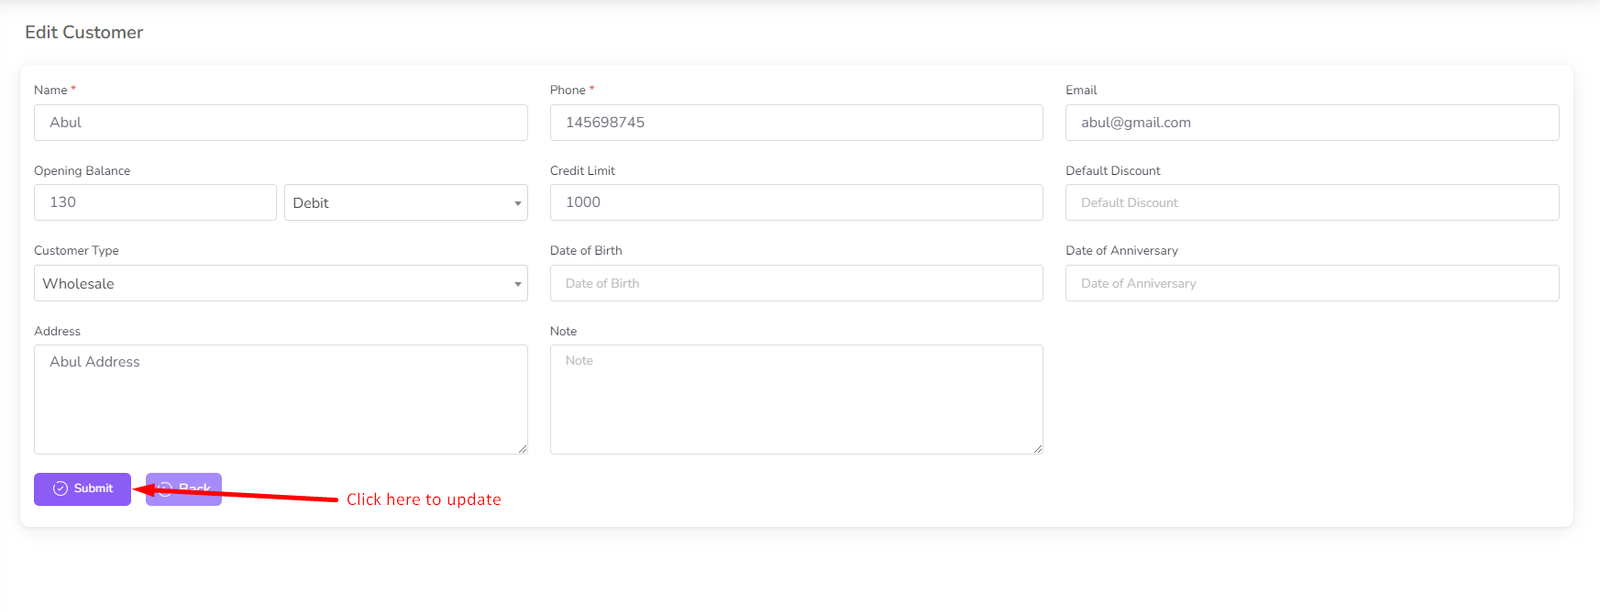Viewport: 1600px width, 612px height.
Task: Click the empty Default Discount field
Action: tap(1311, 203)
